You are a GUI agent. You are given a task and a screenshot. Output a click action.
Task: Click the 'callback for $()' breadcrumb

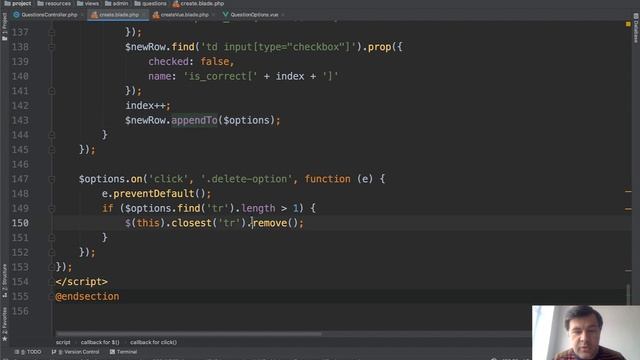click(x=100, y=342)
